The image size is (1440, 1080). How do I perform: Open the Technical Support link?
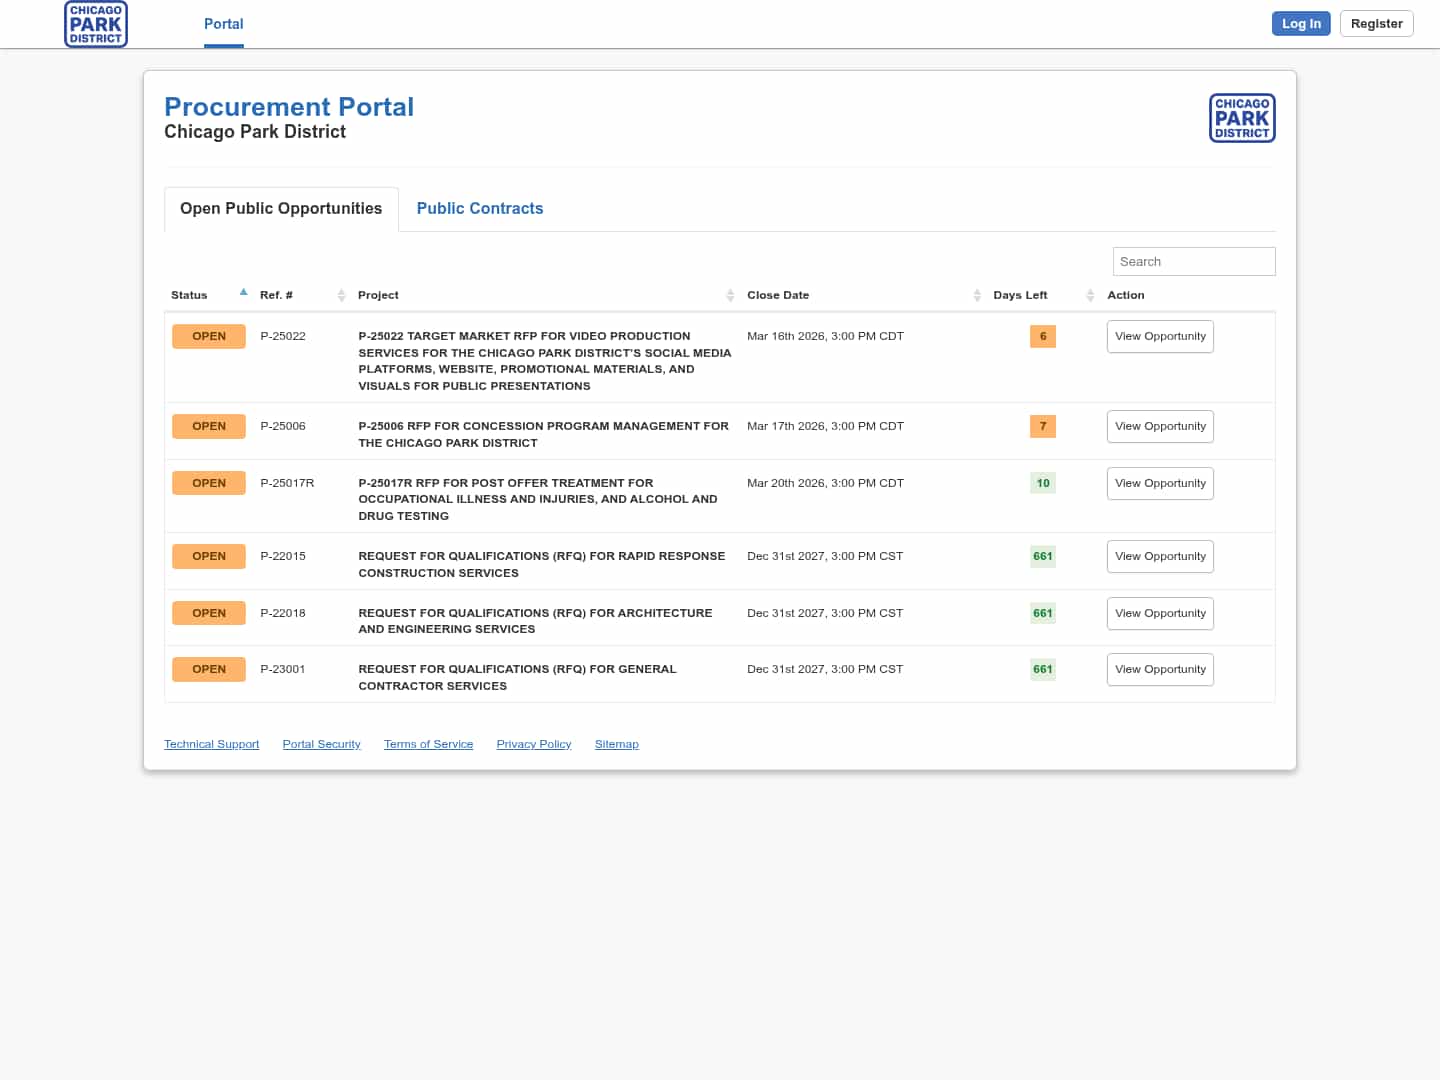(x=211, y=745)
